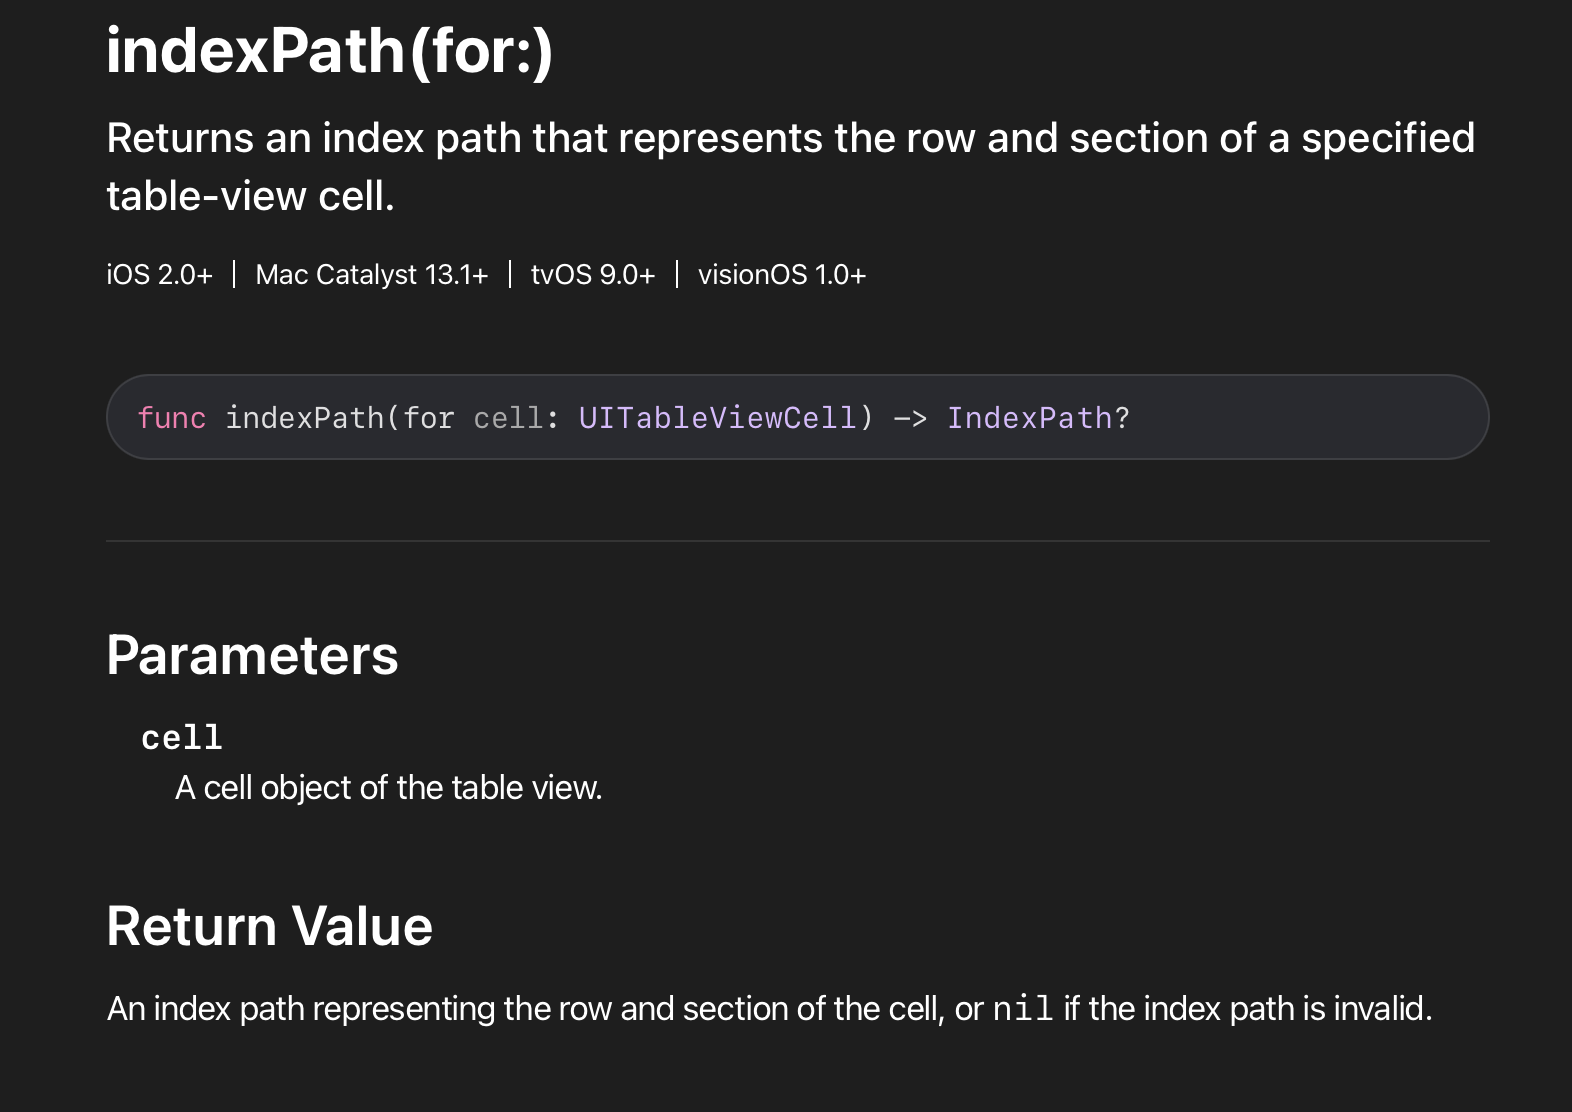Image resolution: width=1572 pixels, height=1112 pixels.
Task: Click 'if the index path is invalid' text
Action: pos(1247,1009)
